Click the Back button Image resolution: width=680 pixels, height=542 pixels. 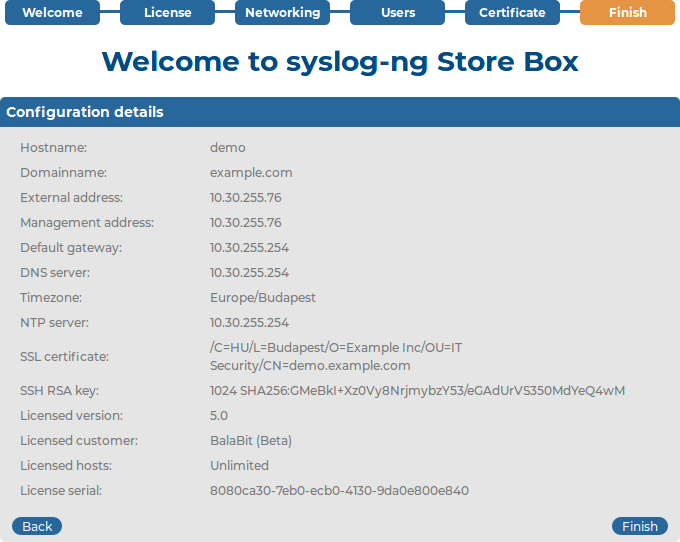tap(37, 526)
